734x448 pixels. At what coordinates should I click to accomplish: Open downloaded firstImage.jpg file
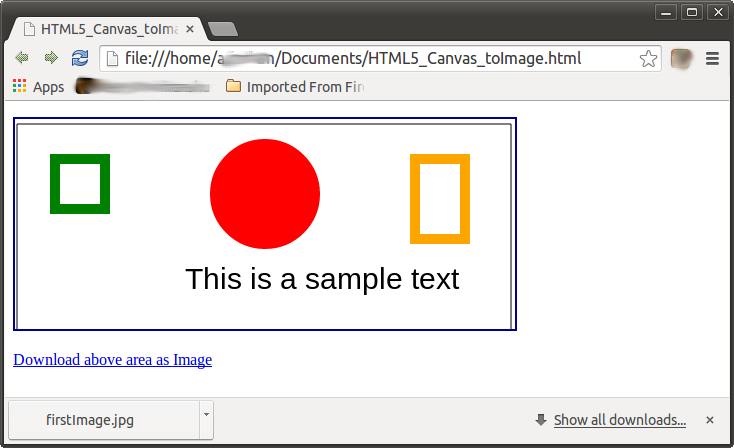pyautogui.click(x=90, y=420)
